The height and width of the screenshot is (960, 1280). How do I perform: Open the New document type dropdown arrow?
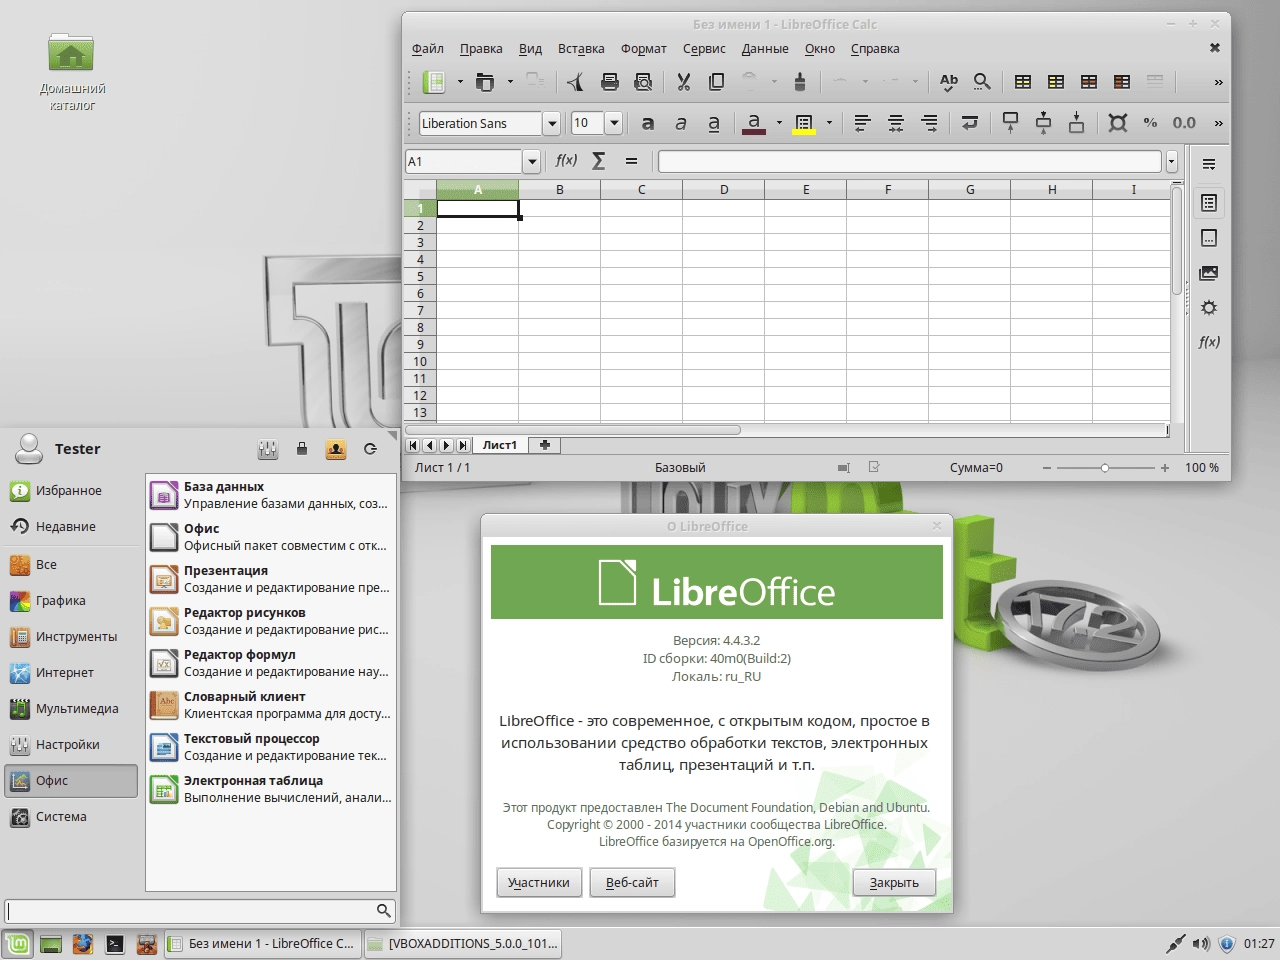pos(460,82)
